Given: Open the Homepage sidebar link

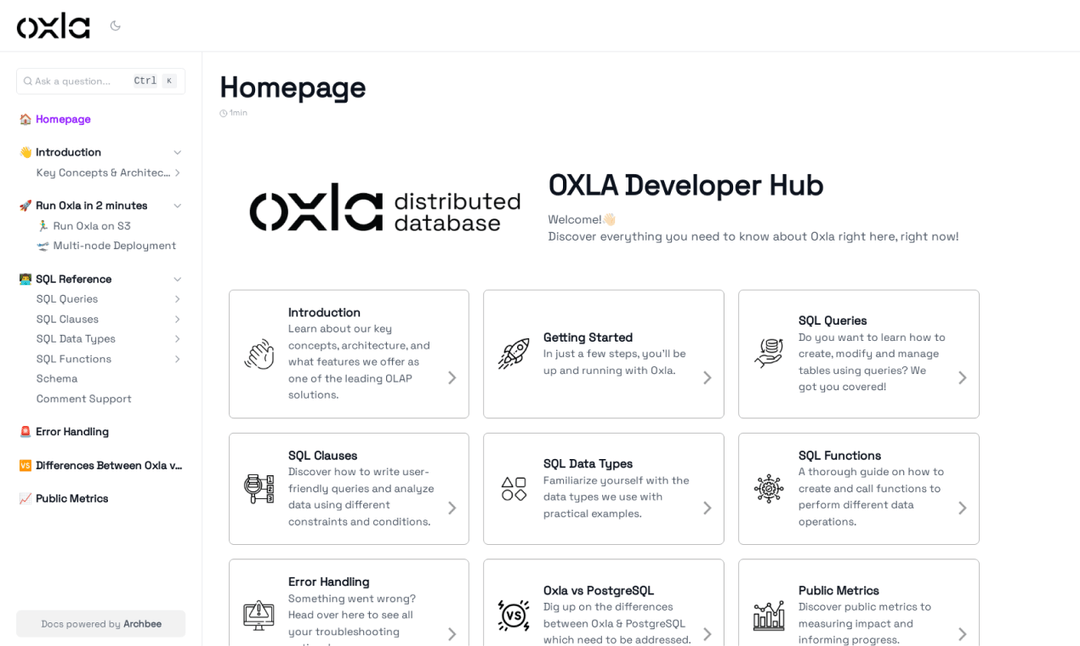Looking at the screenshot, I should click(x=63, y=119).
